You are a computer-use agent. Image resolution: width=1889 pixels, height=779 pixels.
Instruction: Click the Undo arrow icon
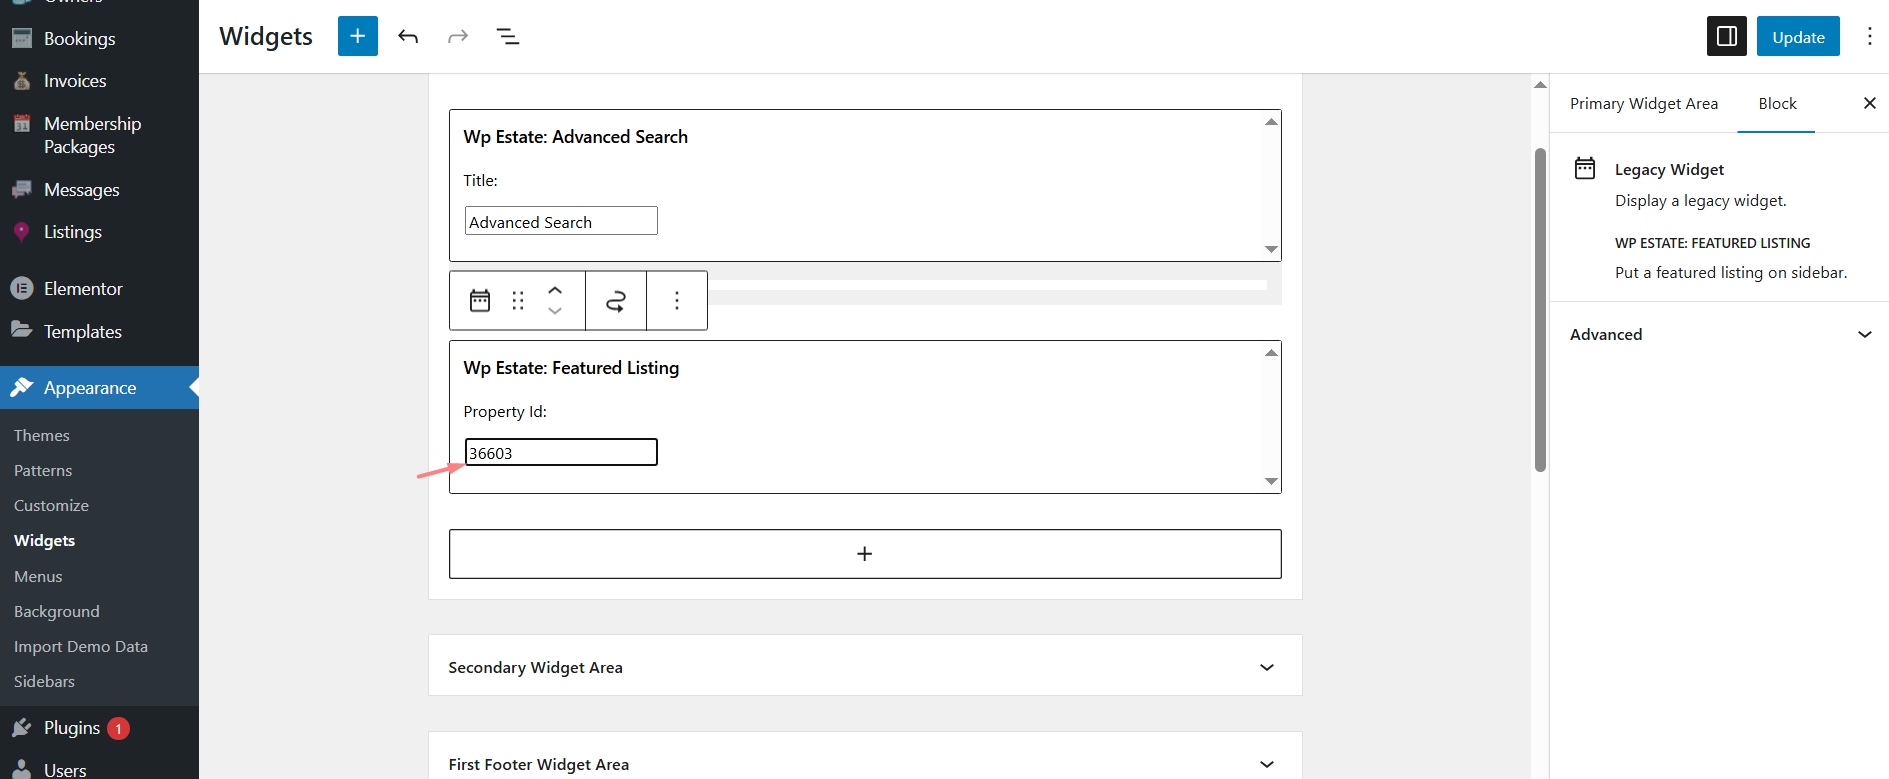[x=408, y=37]
